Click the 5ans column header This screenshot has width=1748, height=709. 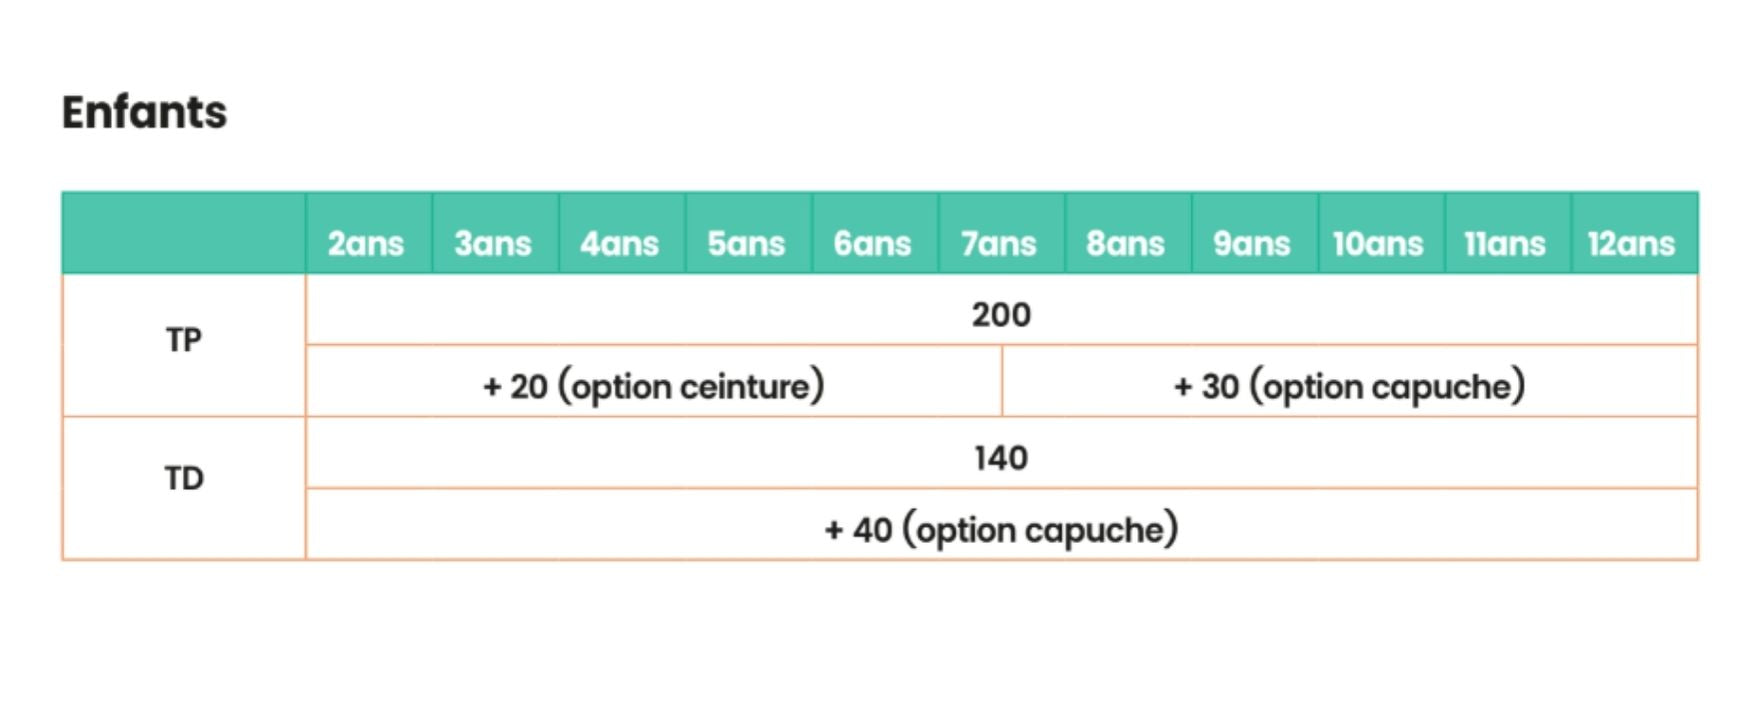click(x=746, y=243)
